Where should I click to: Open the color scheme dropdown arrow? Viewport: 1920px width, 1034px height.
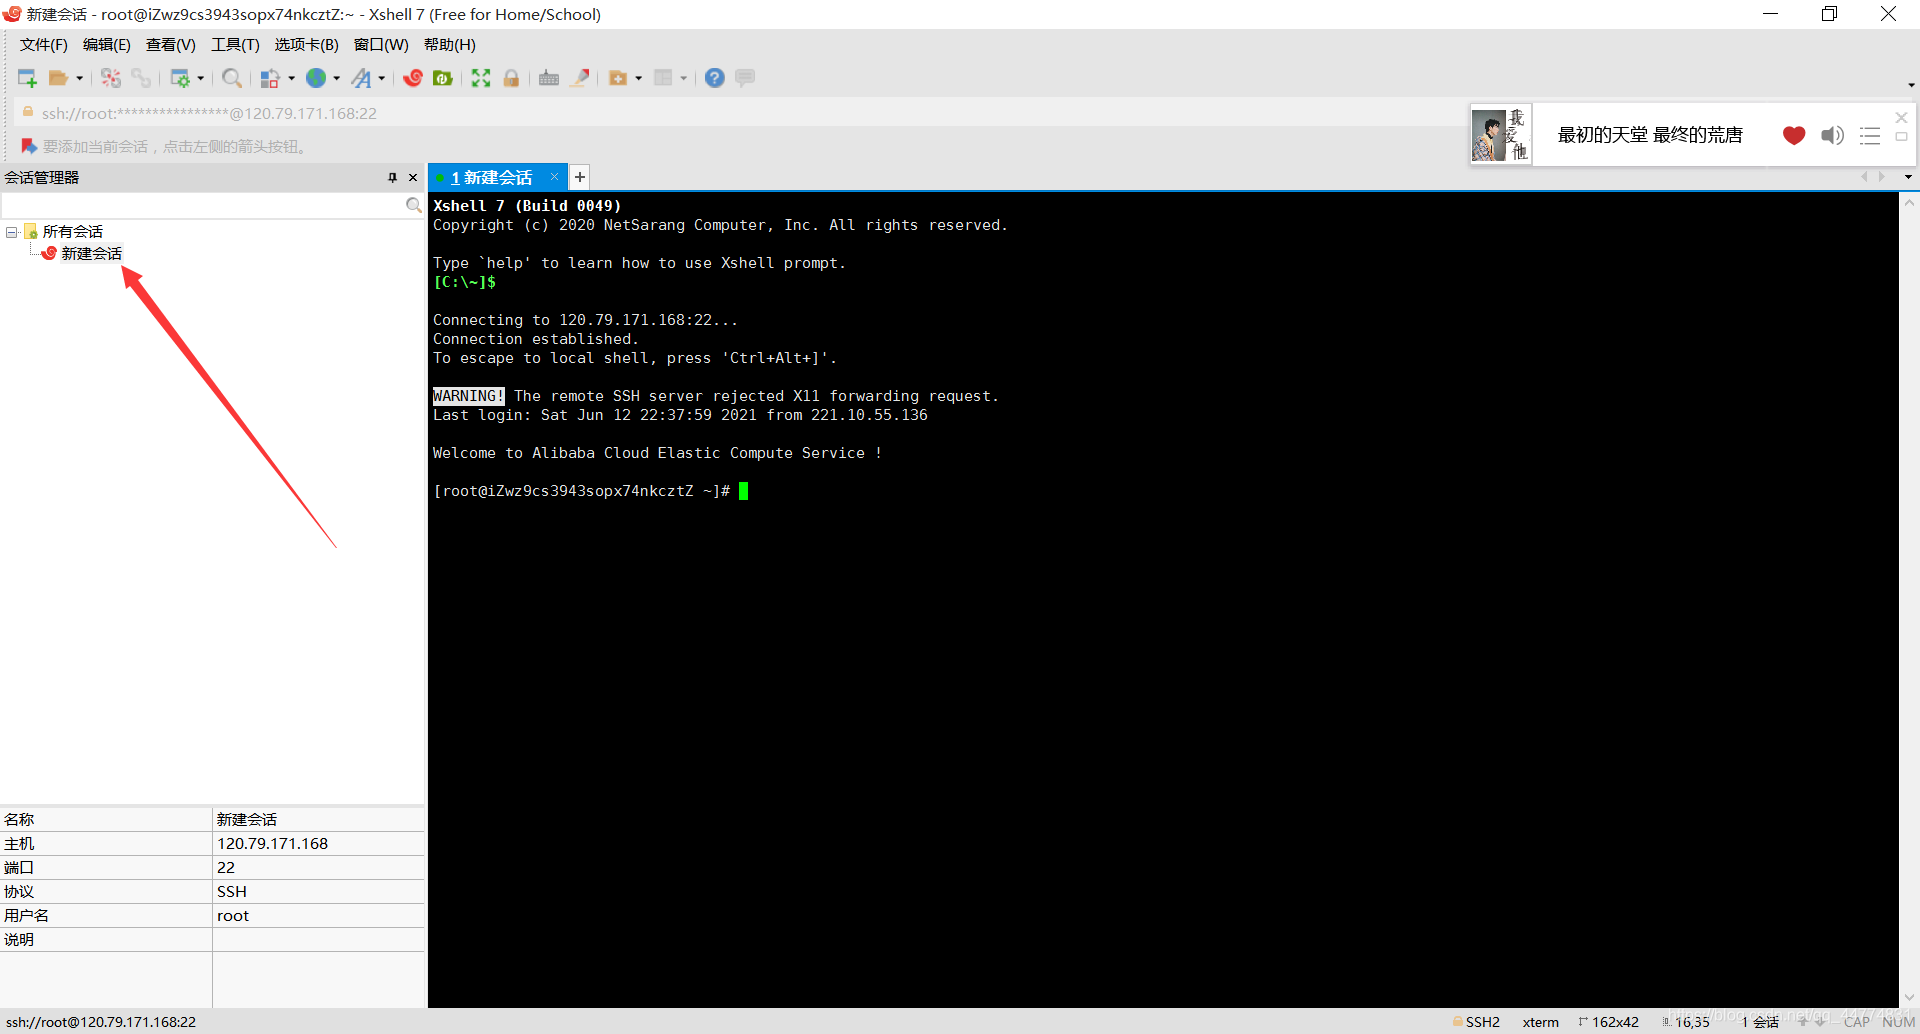click(x=292, y=78)
